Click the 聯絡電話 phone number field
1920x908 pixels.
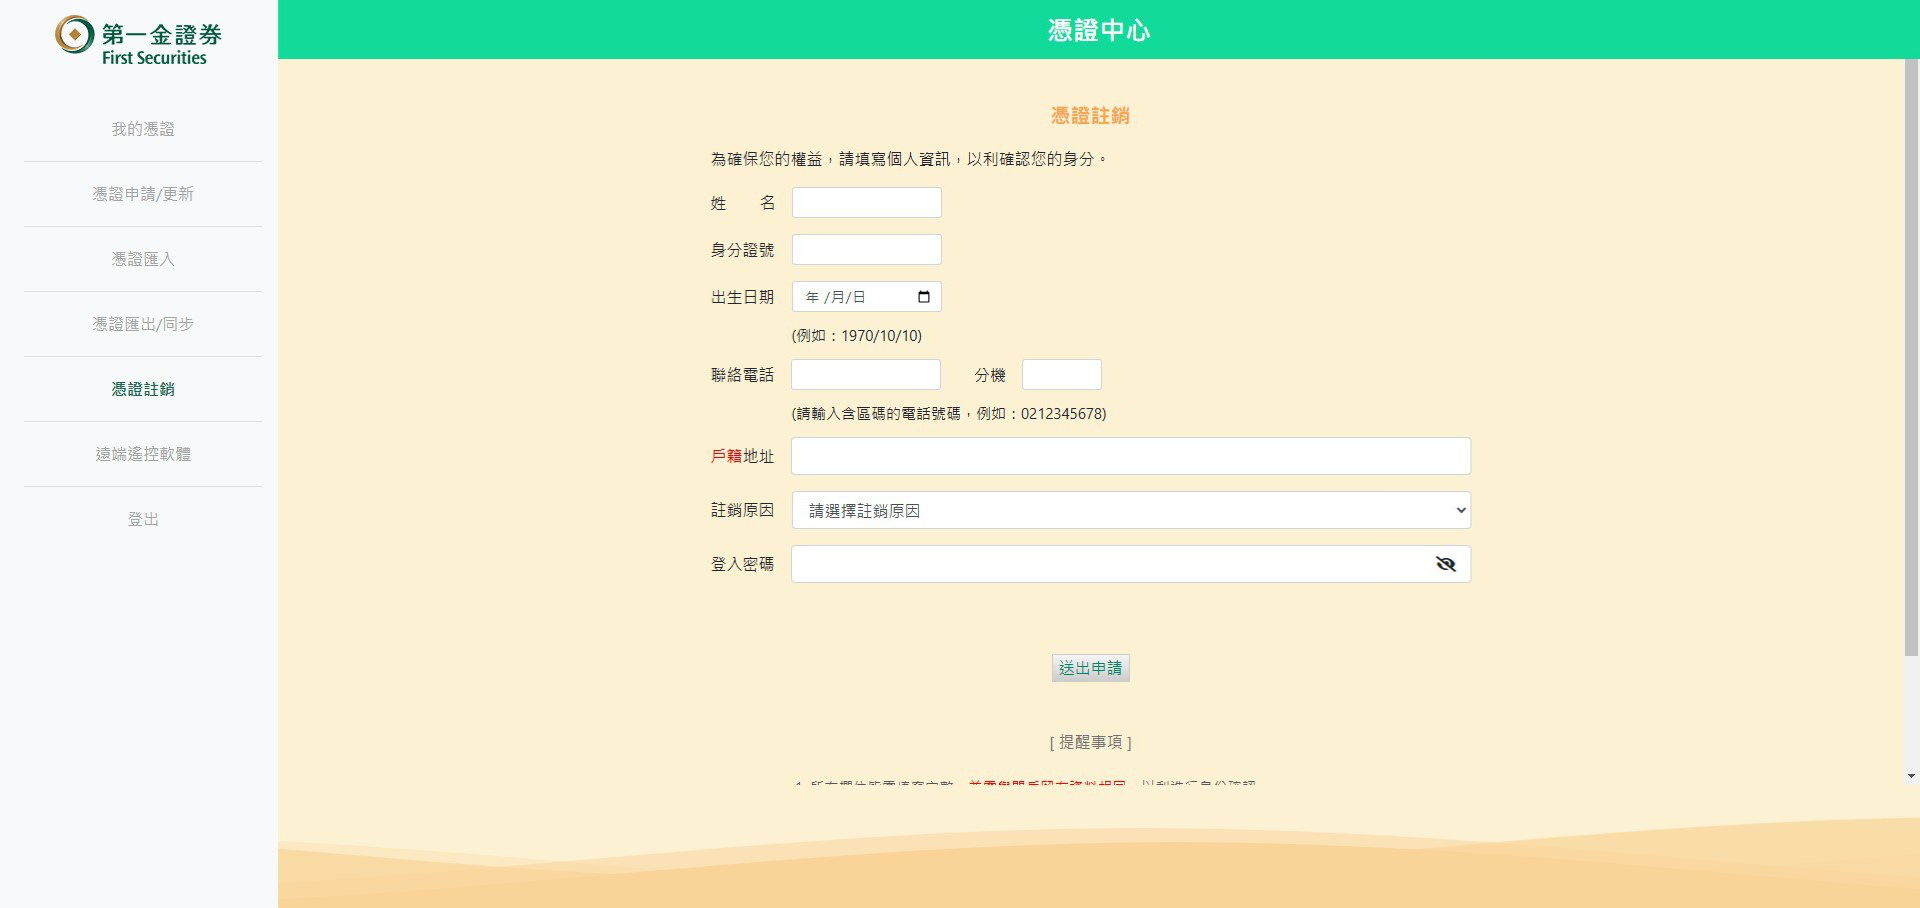tap(865, 375)
